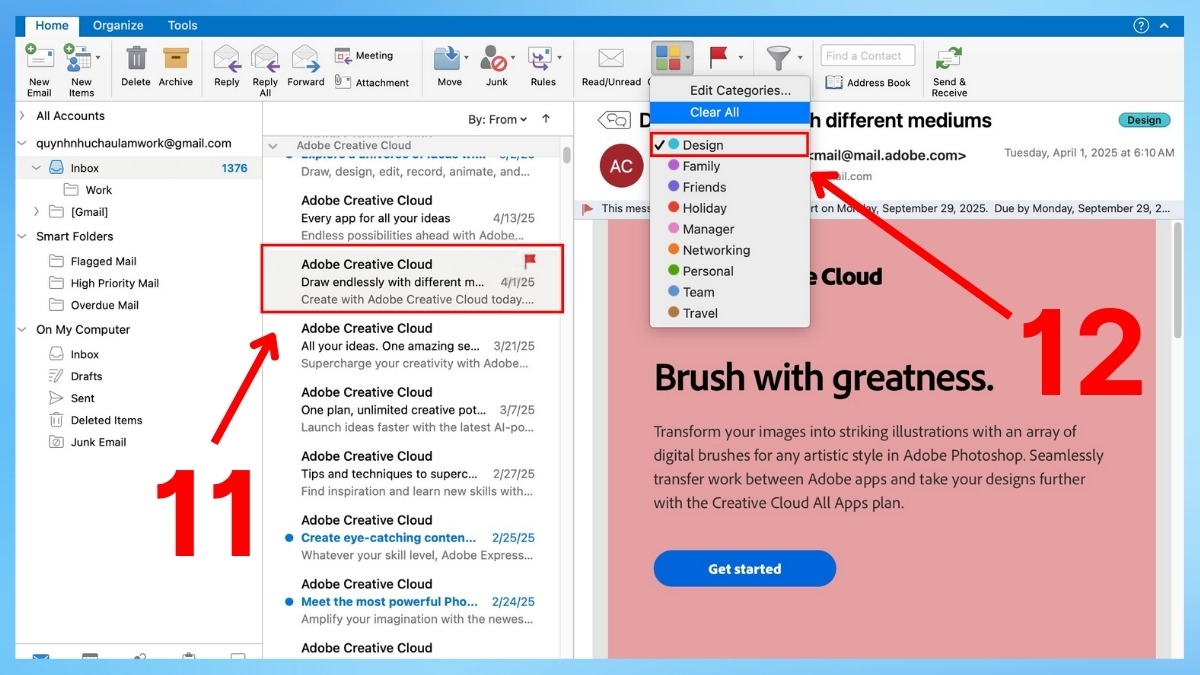Select the Holiday category

click(730, 208)
